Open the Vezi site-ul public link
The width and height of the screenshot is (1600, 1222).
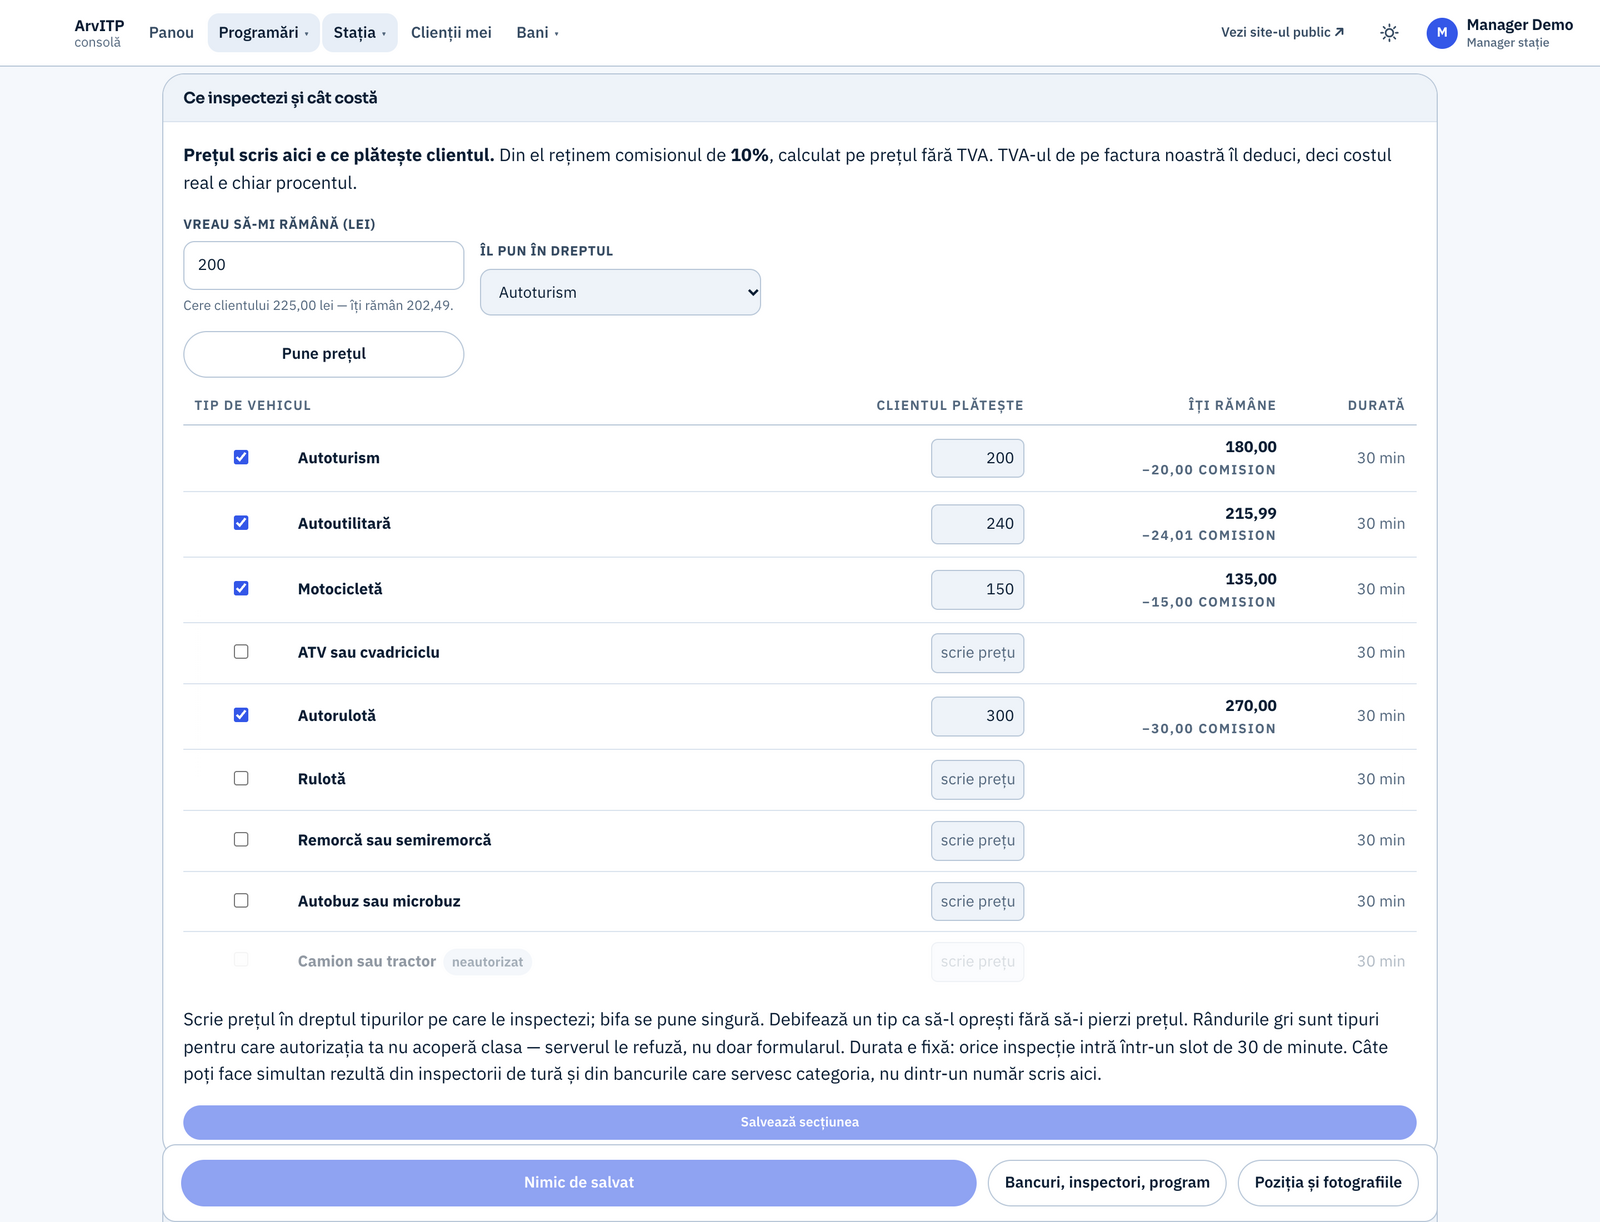pyautogui.click(x=1282, y=33)
